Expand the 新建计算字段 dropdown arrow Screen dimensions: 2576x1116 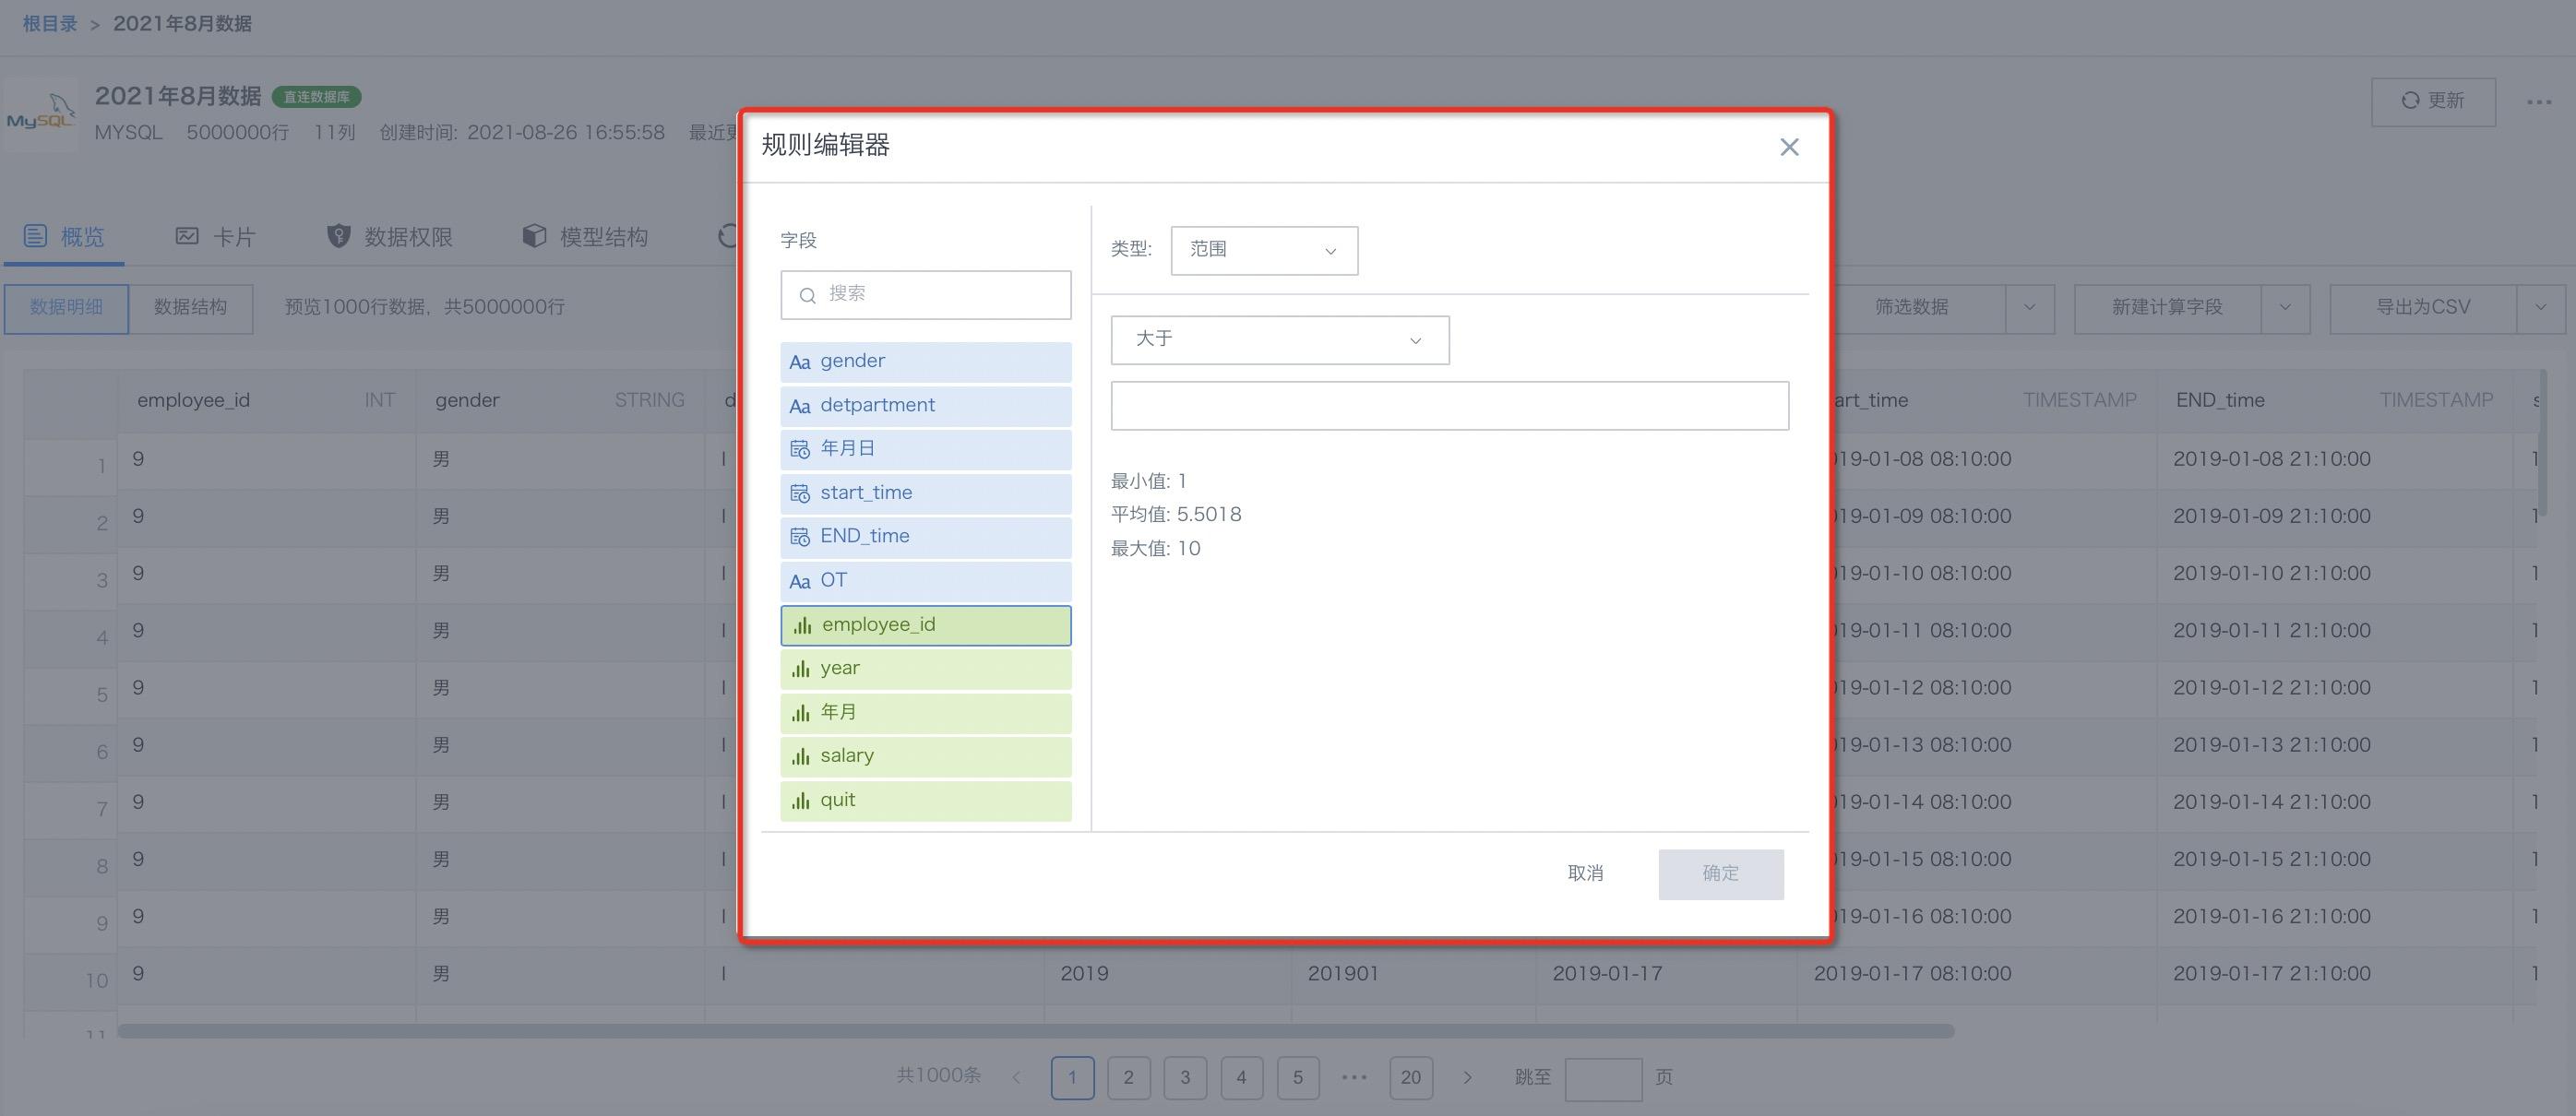tap(2285, 308)
